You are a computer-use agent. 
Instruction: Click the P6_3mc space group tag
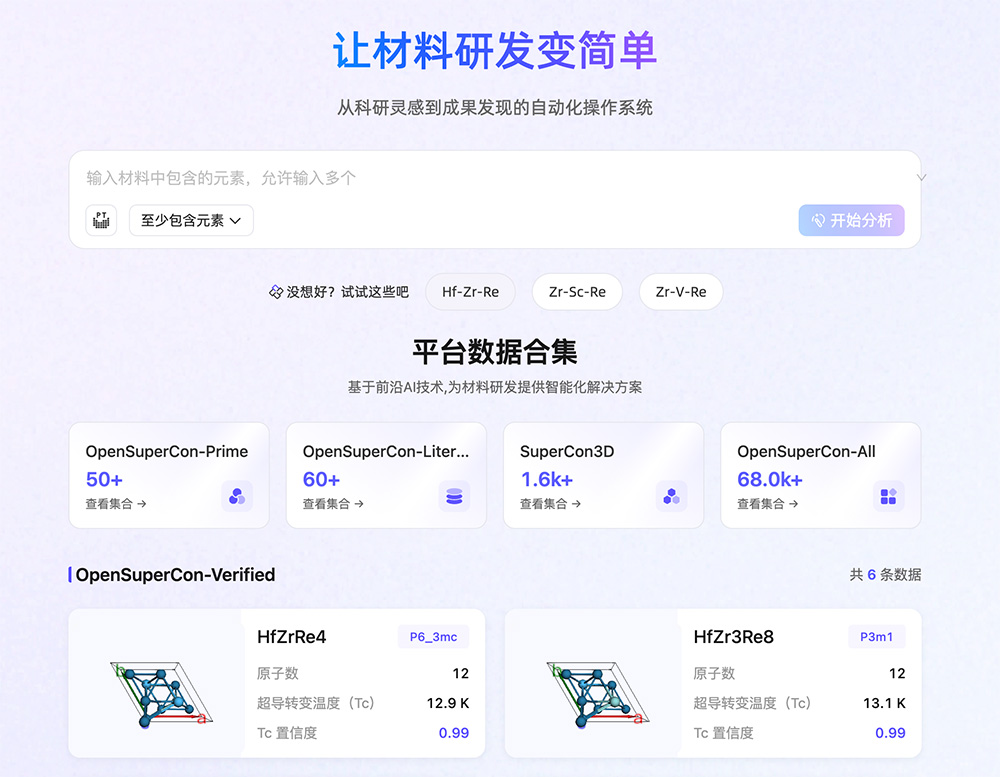433,637
